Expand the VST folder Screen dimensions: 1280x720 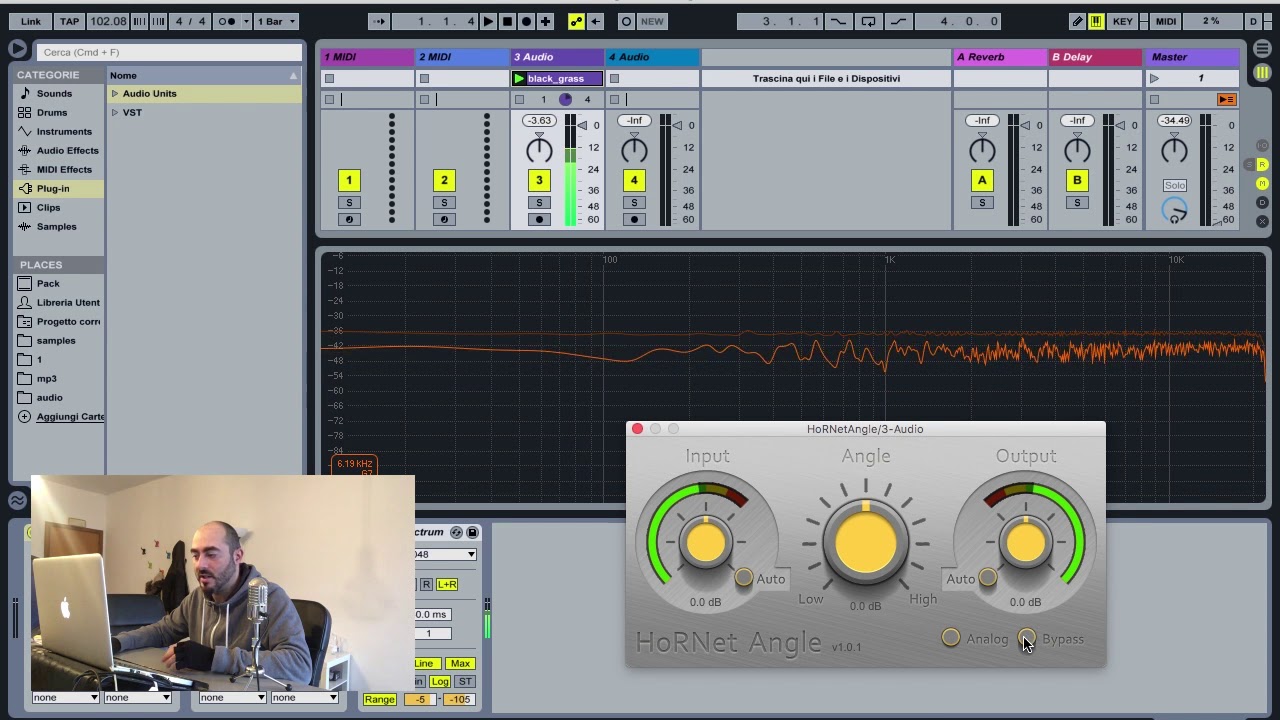pos(115,112)
